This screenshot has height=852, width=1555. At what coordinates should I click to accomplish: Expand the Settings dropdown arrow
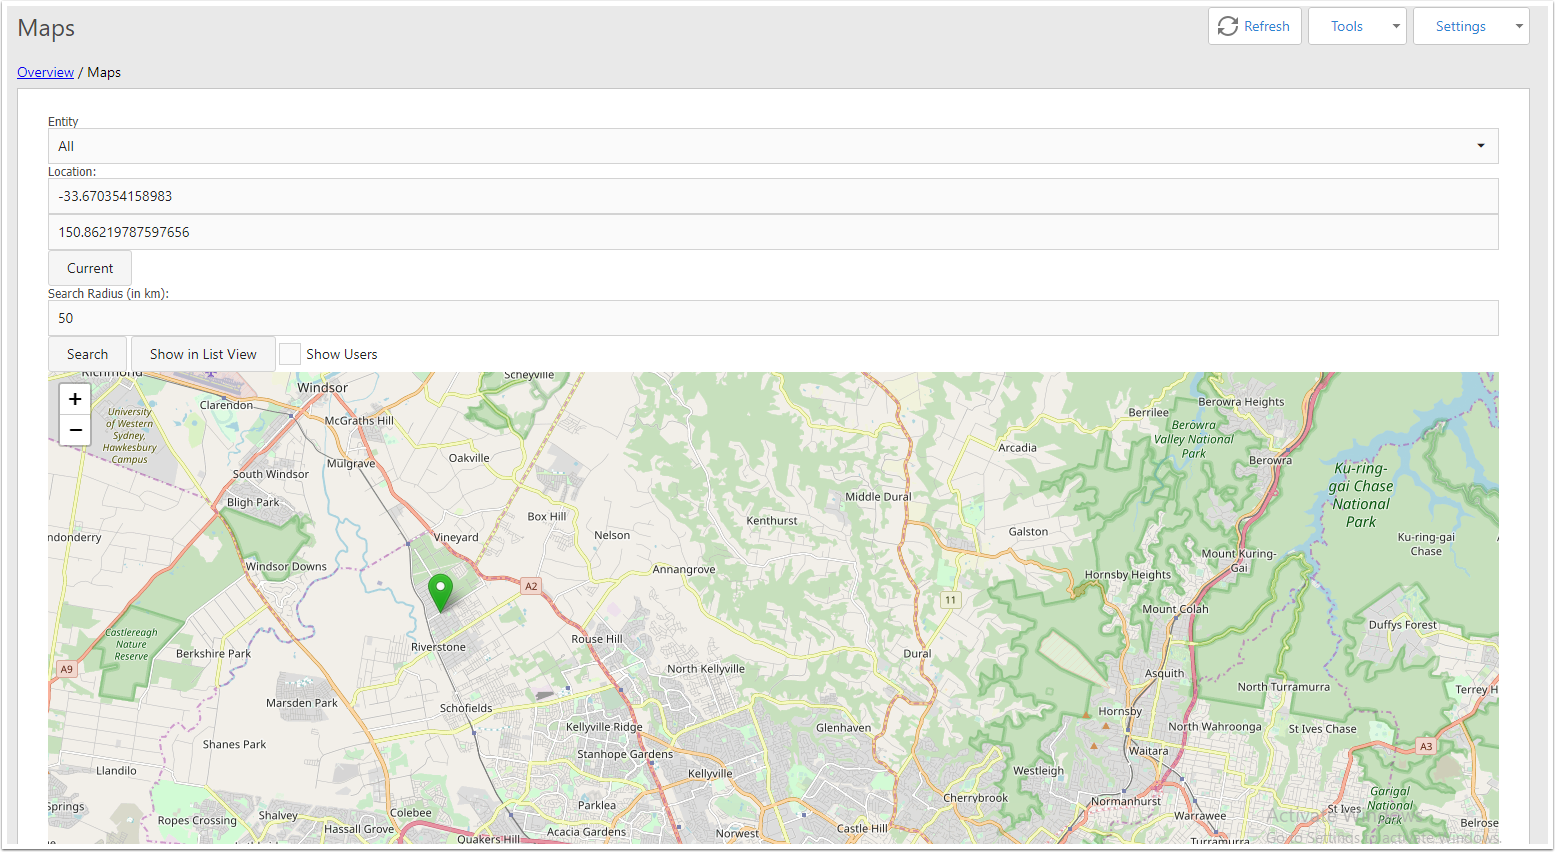[x=1519, y=26]
